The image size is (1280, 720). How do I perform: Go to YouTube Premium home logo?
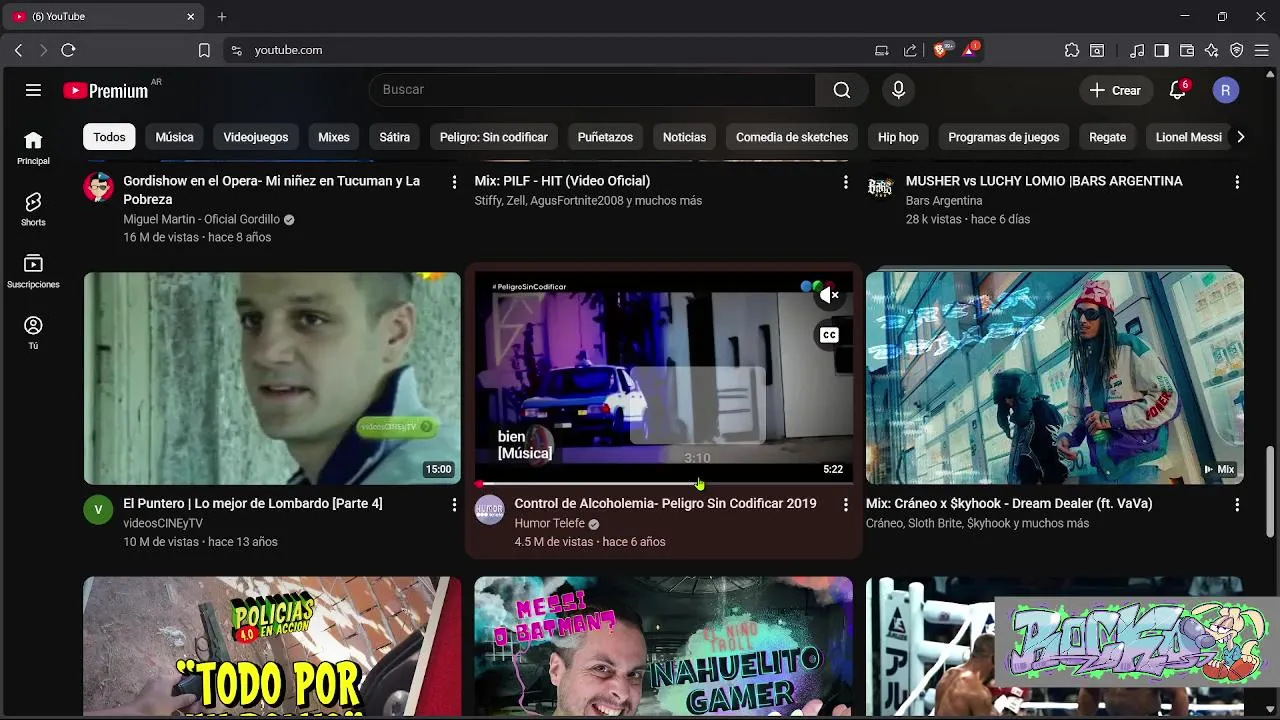[x=106, y=91]
